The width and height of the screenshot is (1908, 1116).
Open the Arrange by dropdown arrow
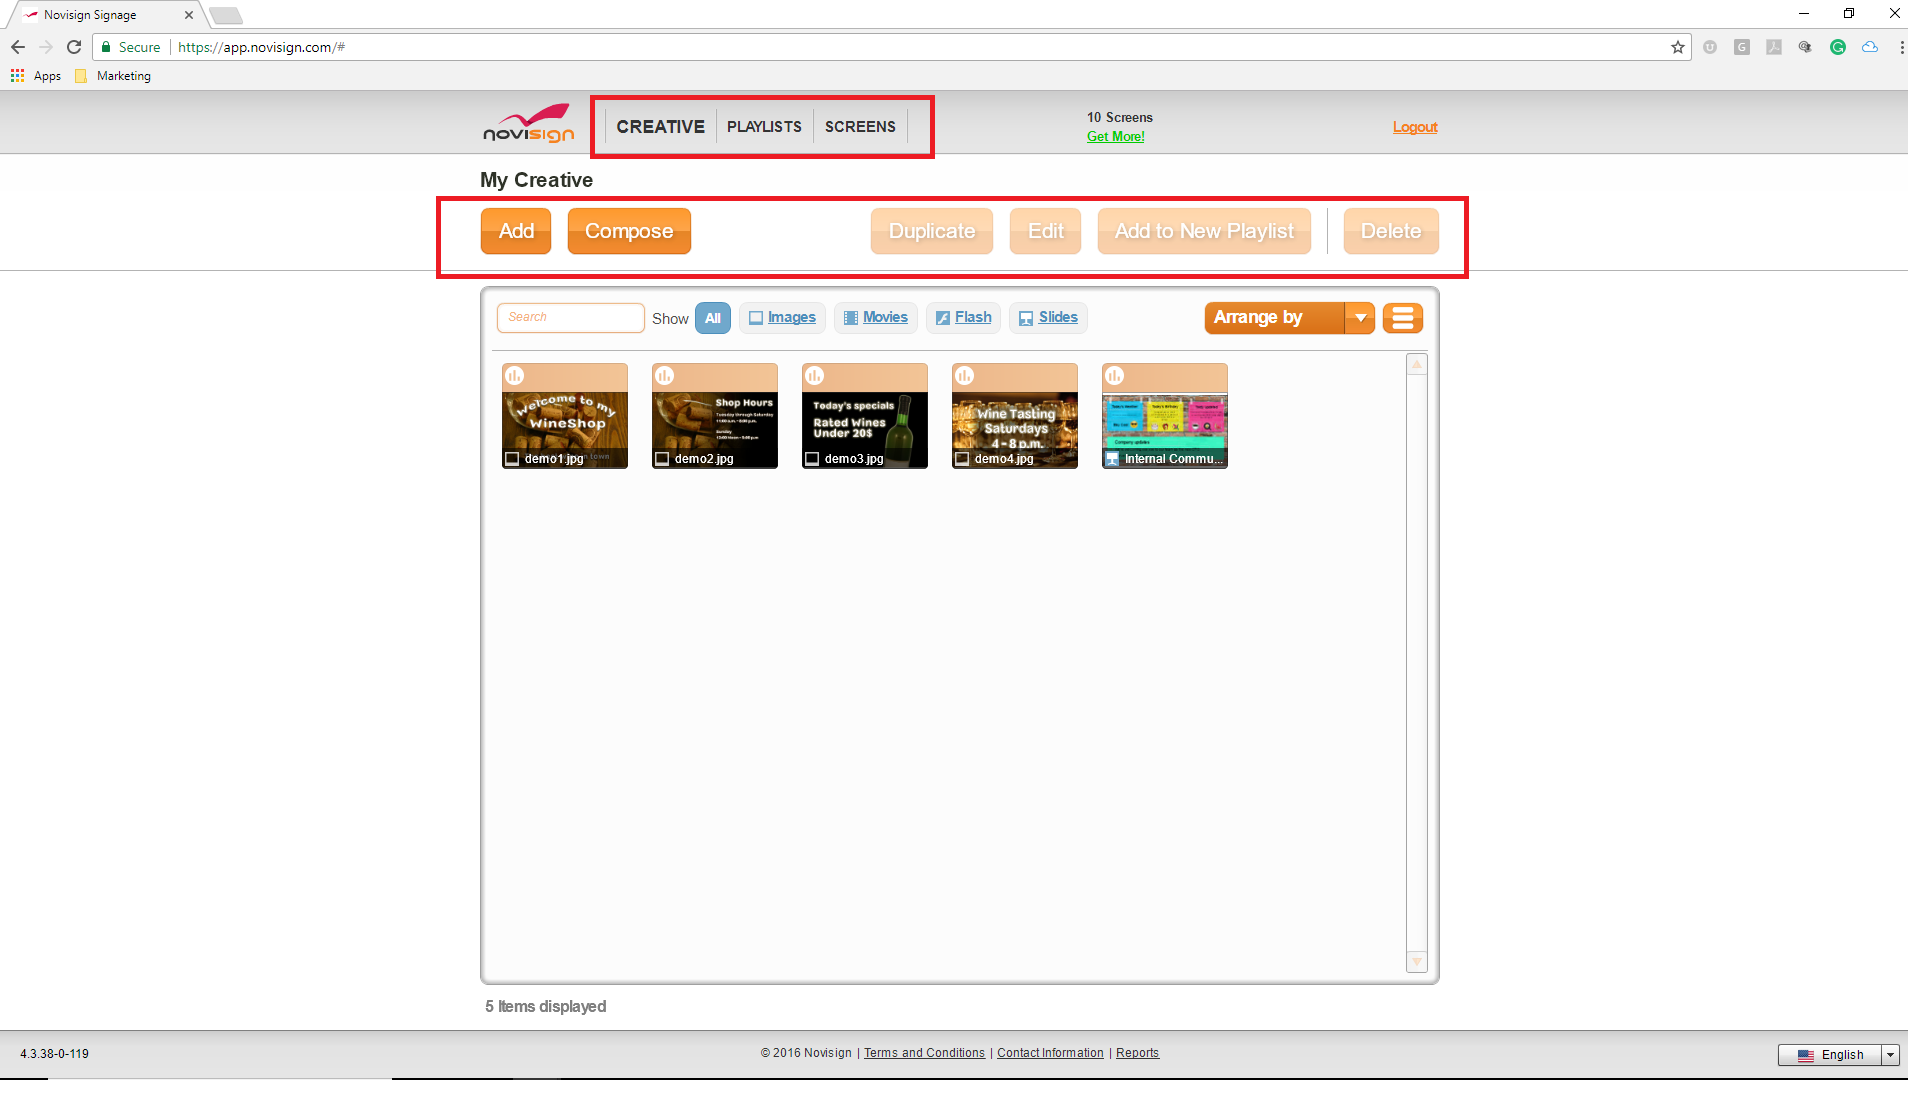click(x=1360, y=318)
